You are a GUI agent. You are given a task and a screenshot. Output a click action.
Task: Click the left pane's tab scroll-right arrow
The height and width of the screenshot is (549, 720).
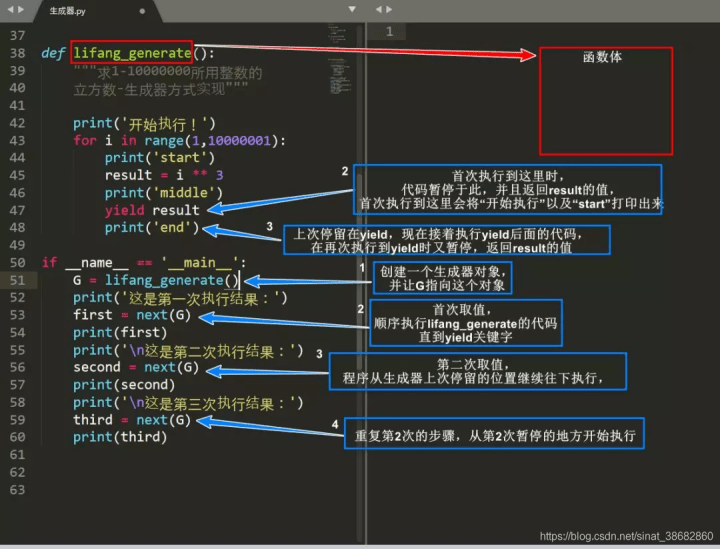pos(21,9)
